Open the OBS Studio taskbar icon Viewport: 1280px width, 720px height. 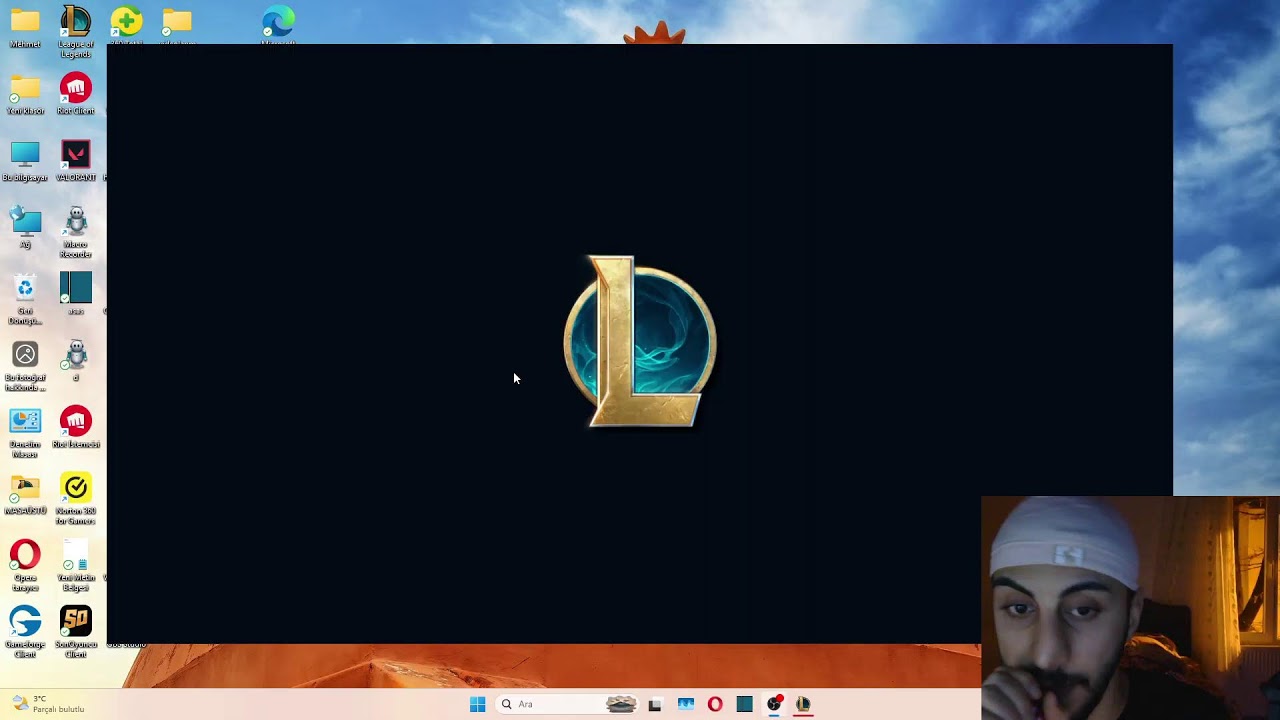[x=774, y=704]
